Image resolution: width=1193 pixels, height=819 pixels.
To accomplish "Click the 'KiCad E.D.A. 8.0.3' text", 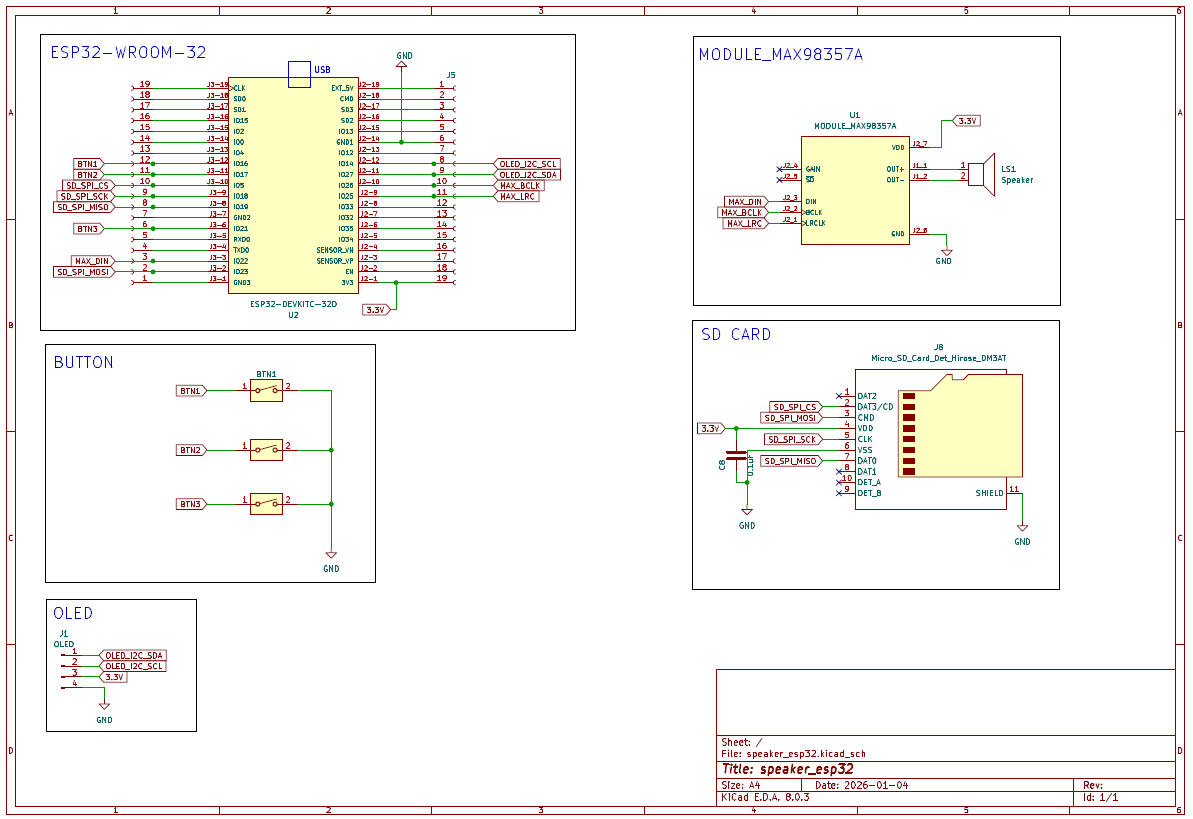I will tap(765, 797).
